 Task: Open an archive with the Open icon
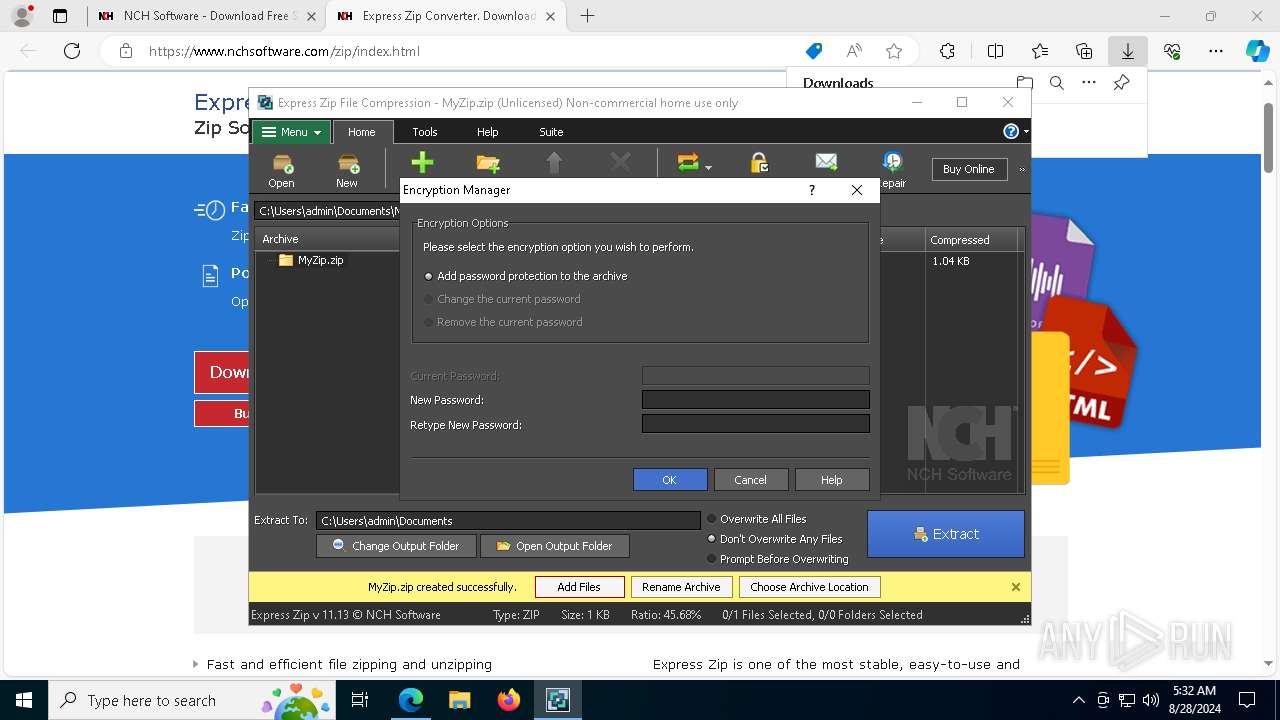tap(281, 169)
